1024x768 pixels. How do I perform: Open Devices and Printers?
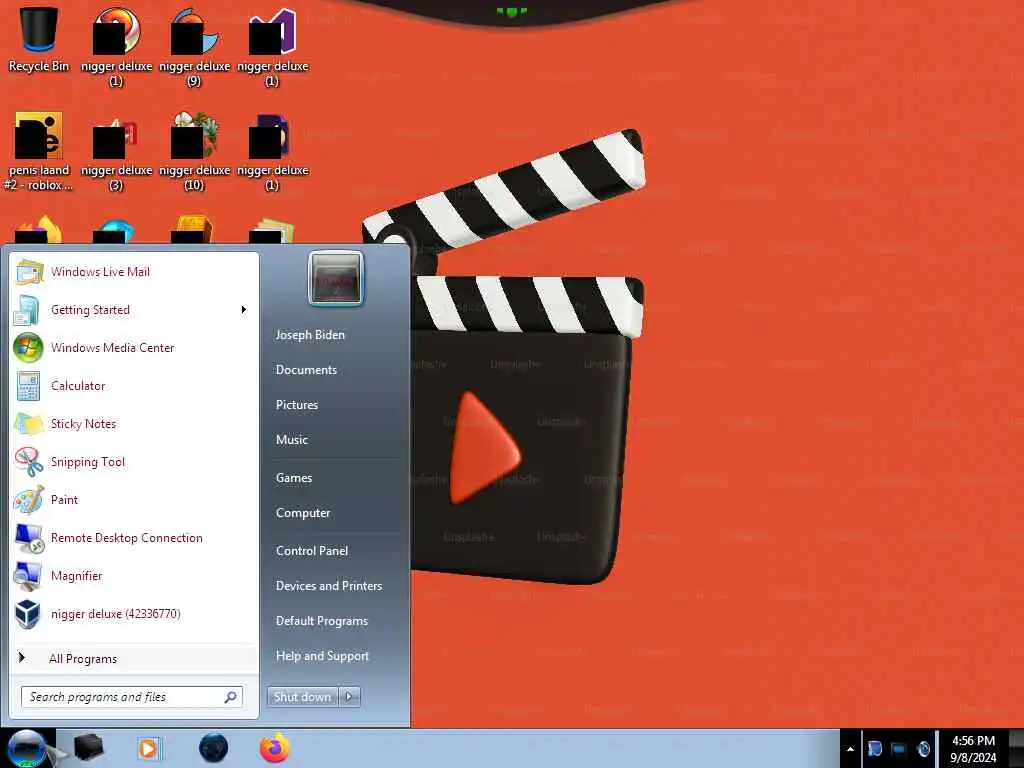(329, 586)
